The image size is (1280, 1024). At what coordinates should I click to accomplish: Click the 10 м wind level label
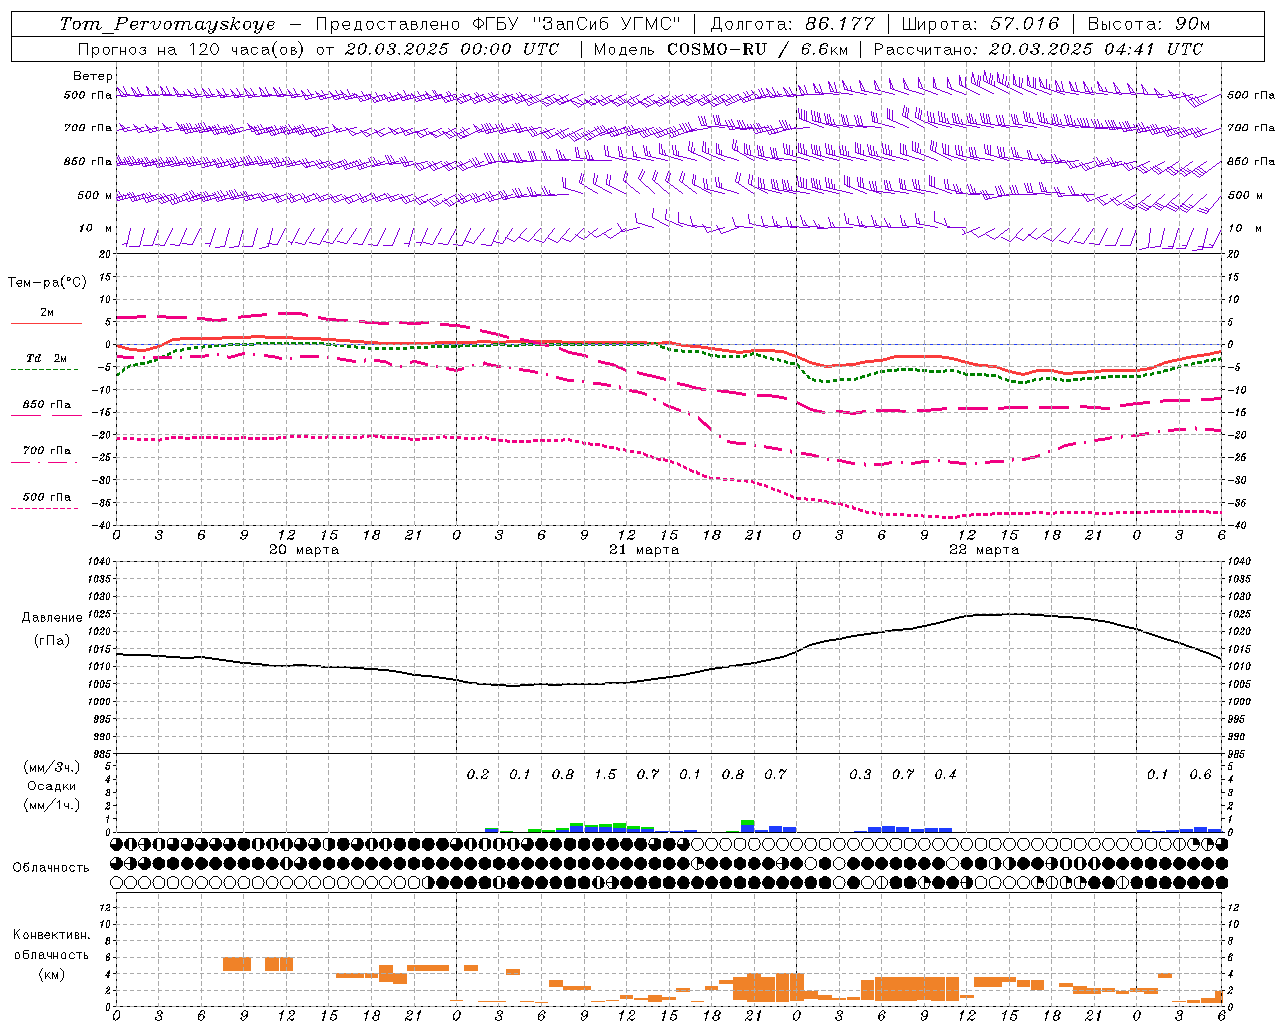coord(96,228)
